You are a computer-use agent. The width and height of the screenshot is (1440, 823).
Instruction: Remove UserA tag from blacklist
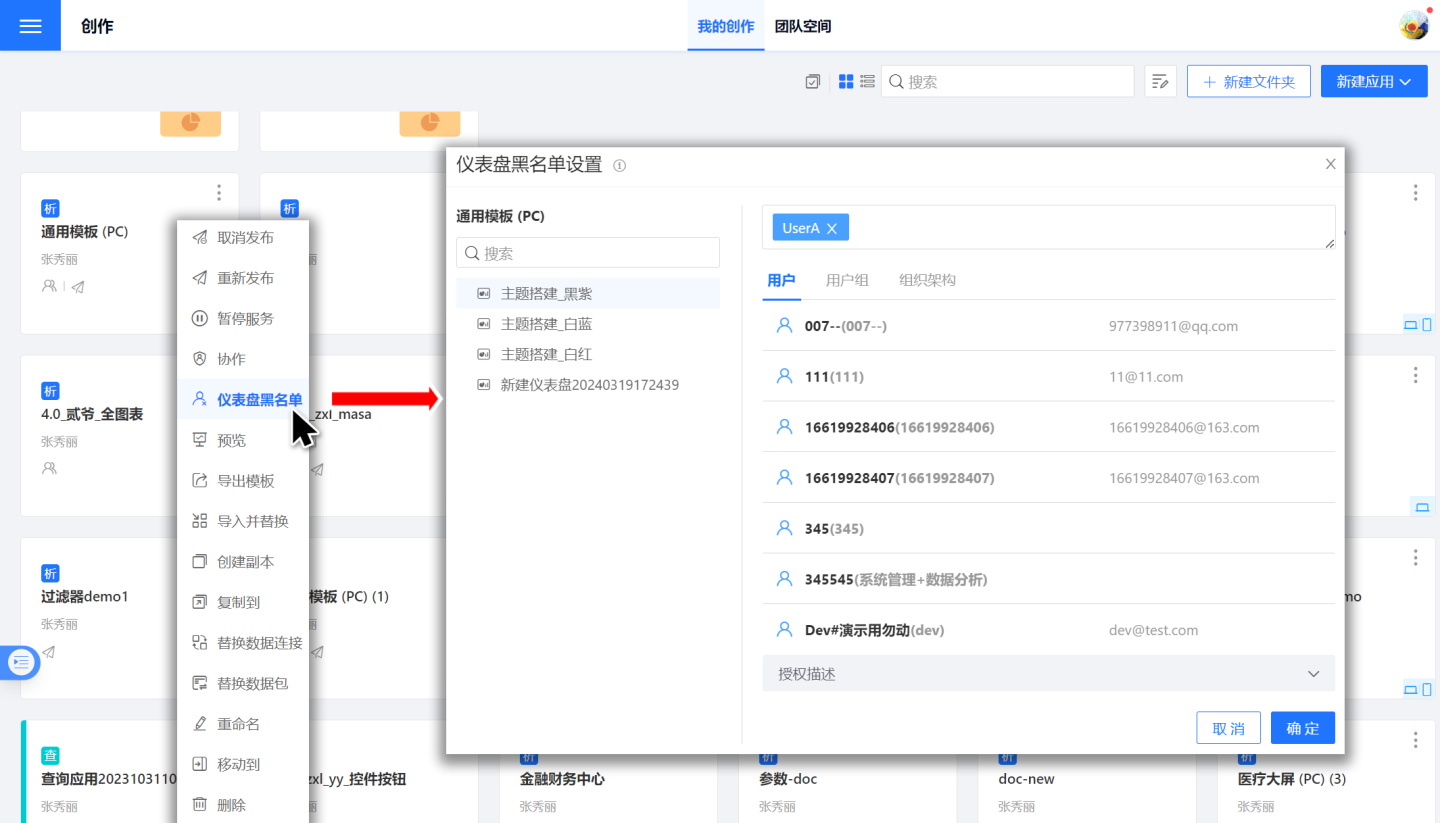pyautogui.click(x=831, y=229)
